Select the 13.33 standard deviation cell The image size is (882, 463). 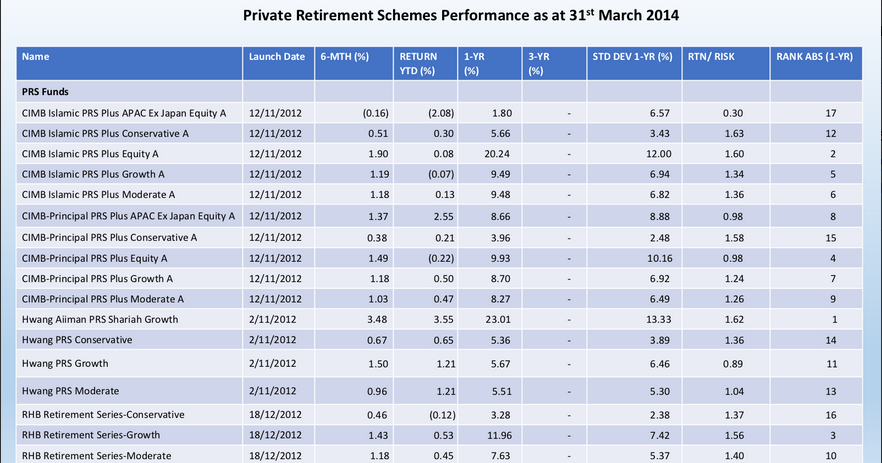pyautogui.click(x=658, y=320)
